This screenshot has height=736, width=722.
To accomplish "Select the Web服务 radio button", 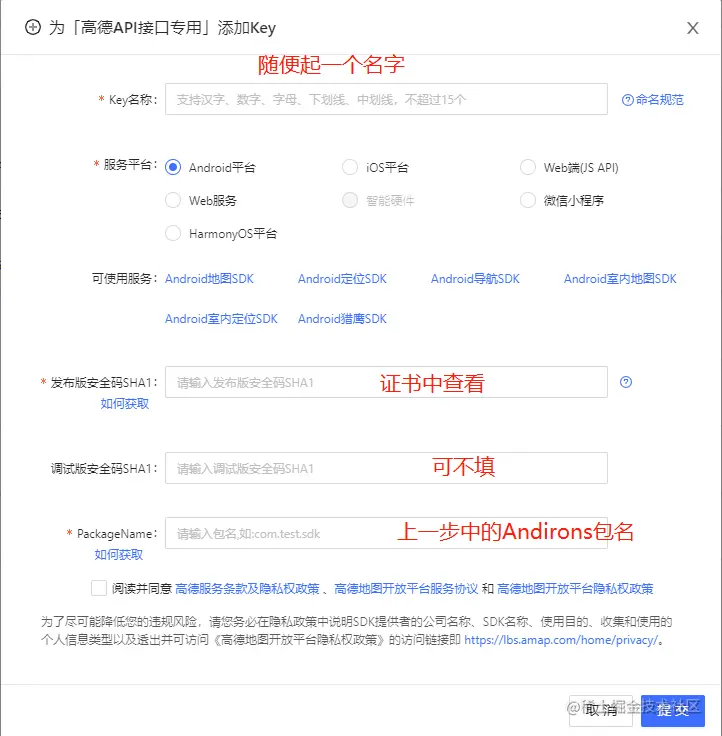I will (173, 200).
